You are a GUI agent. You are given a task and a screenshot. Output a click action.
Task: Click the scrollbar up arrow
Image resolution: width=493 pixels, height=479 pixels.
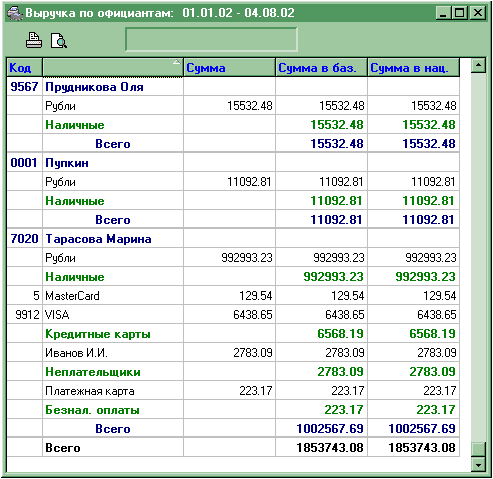pyautogui.click(x=478, y=65)
